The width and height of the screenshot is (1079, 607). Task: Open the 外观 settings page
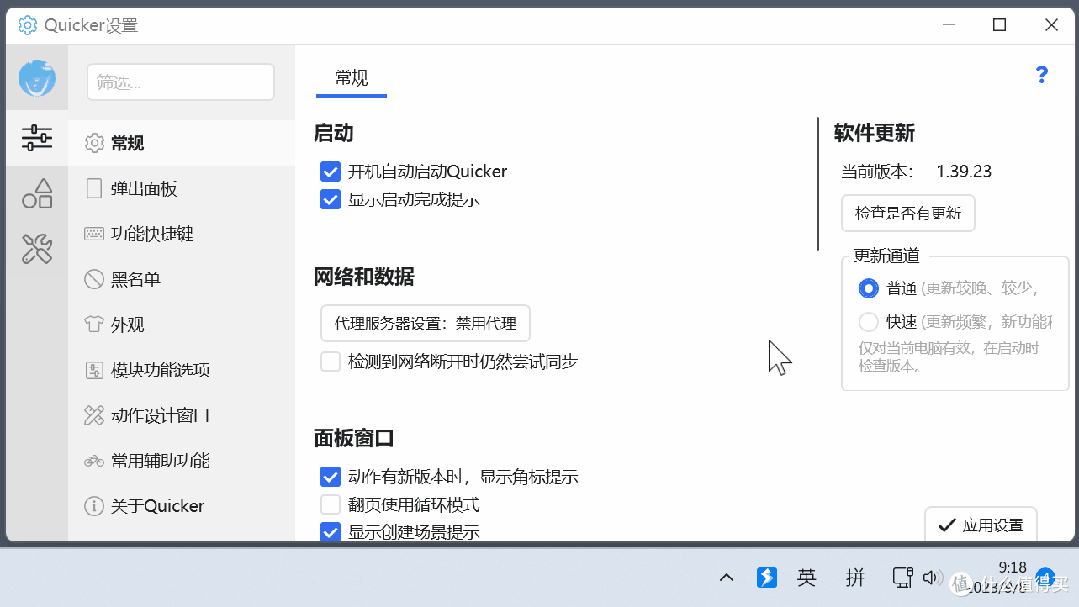(x=182, y=324)
